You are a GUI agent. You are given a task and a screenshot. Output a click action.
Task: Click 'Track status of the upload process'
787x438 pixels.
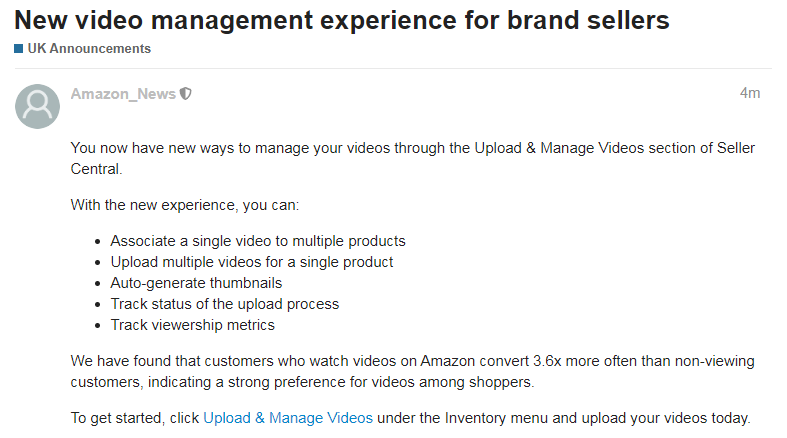(225, 304)
